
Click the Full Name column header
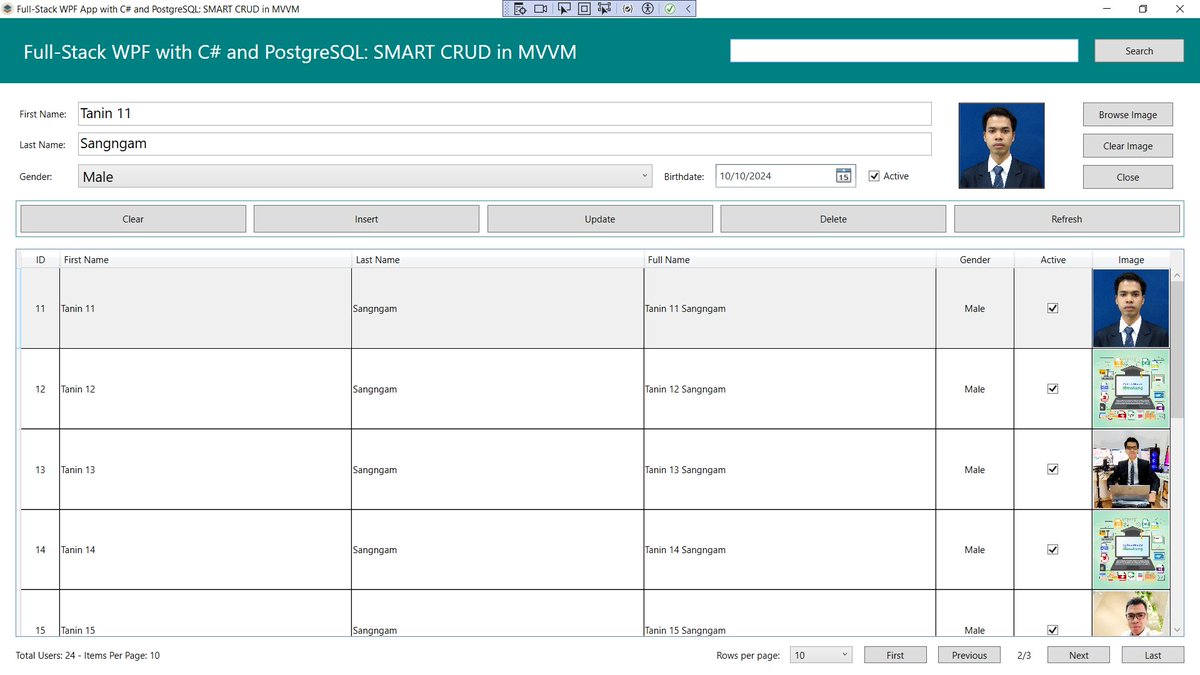[x=789, y=259]
